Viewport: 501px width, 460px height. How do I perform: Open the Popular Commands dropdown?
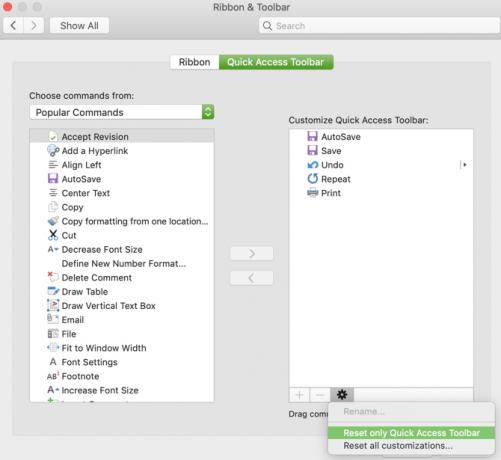pyautogui.click(x=122, y=112)
